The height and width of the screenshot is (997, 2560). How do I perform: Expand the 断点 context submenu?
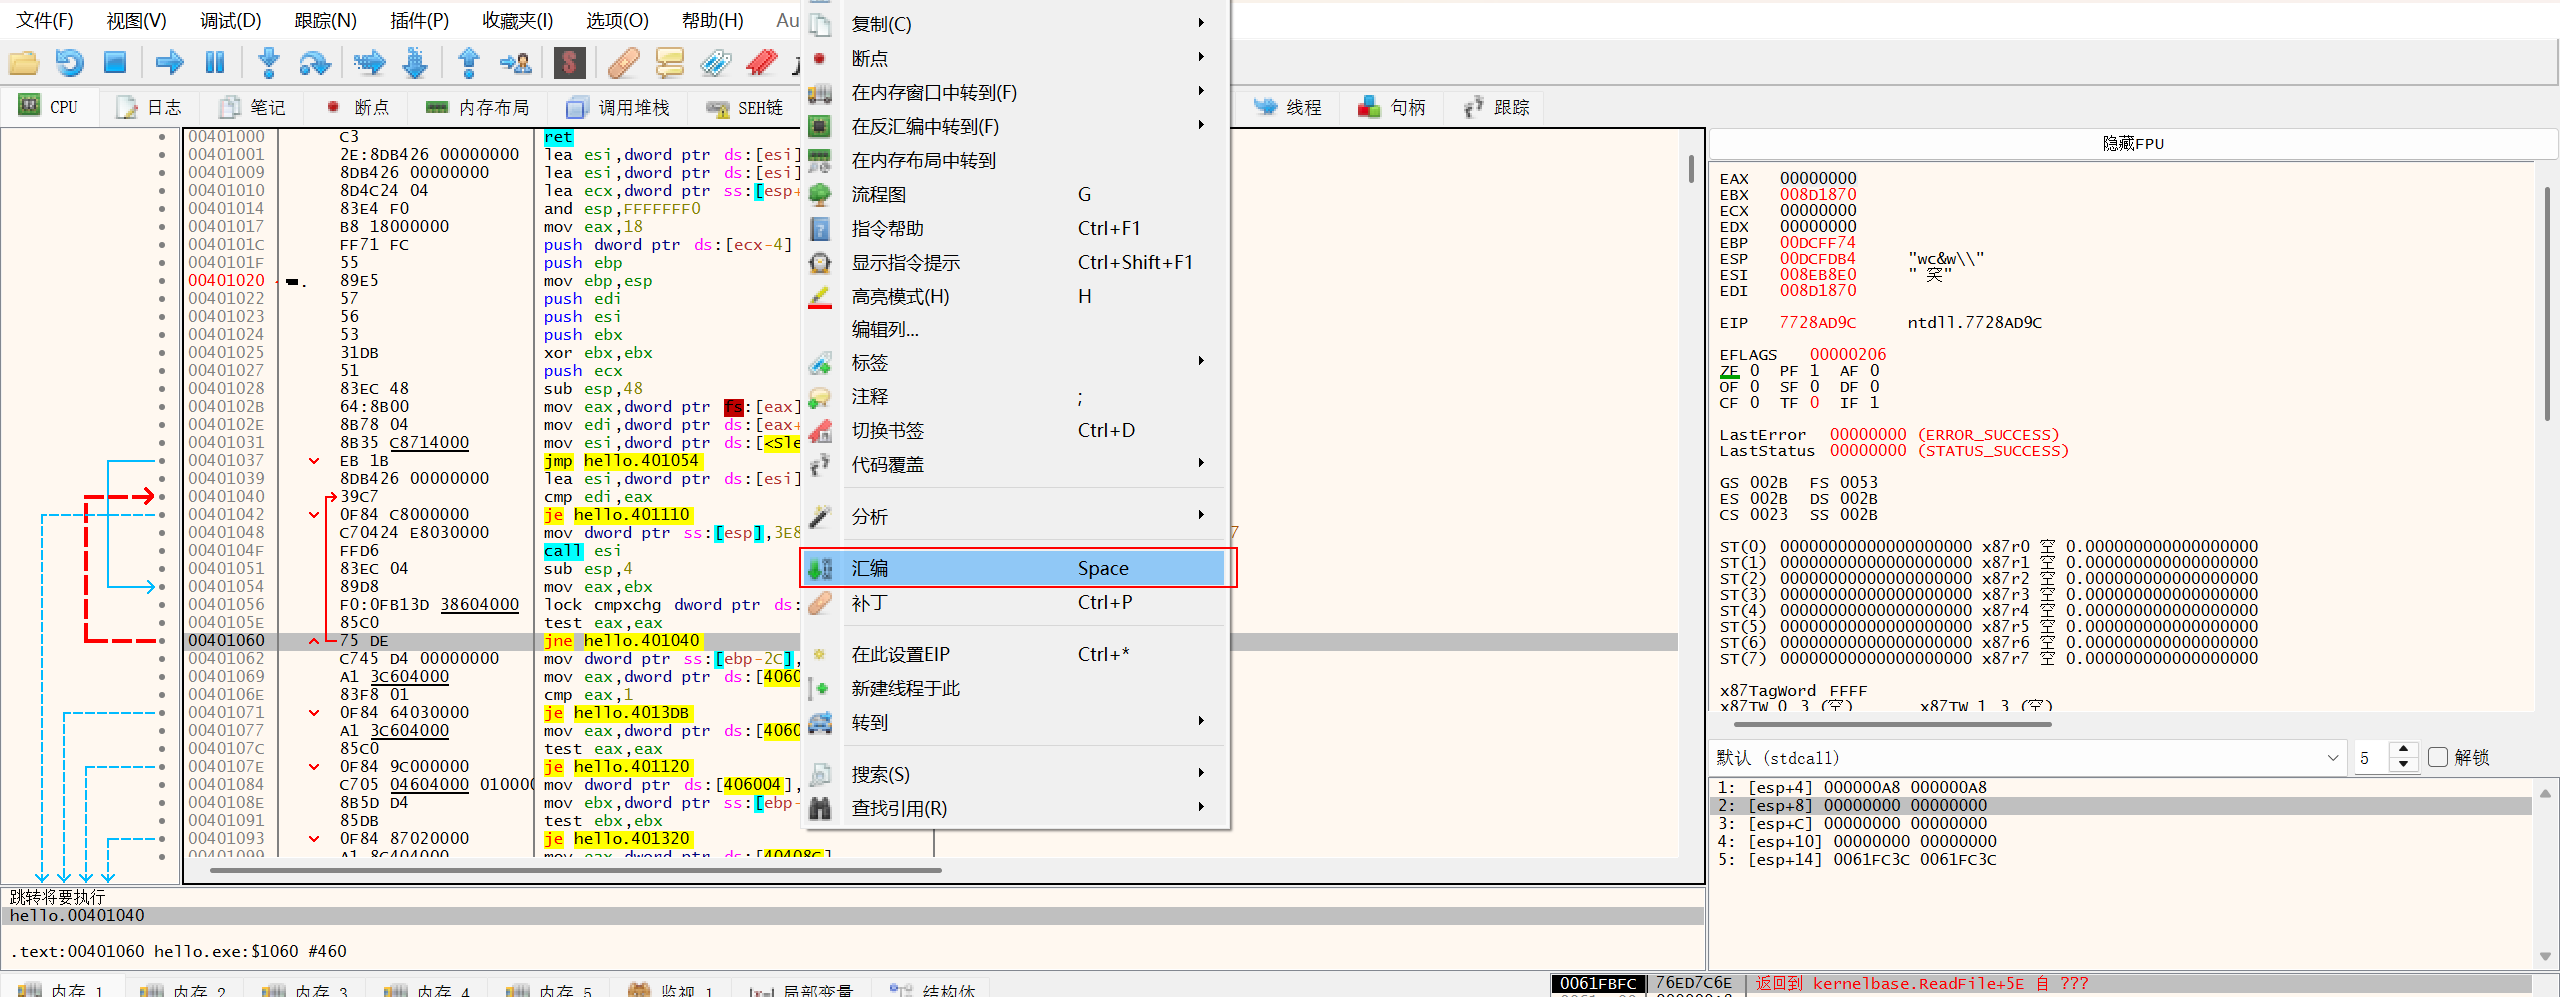tap(1018, 58)
